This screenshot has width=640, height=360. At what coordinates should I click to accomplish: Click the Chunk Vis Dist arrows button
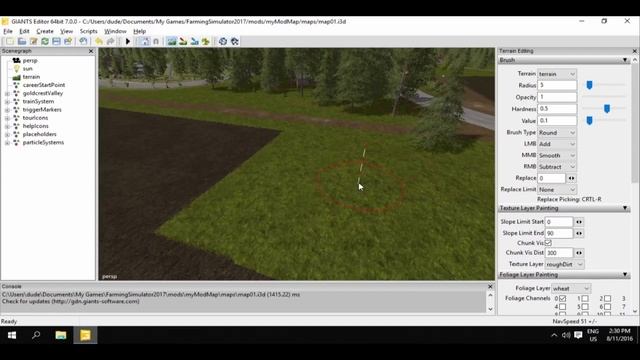coord(579,253)
